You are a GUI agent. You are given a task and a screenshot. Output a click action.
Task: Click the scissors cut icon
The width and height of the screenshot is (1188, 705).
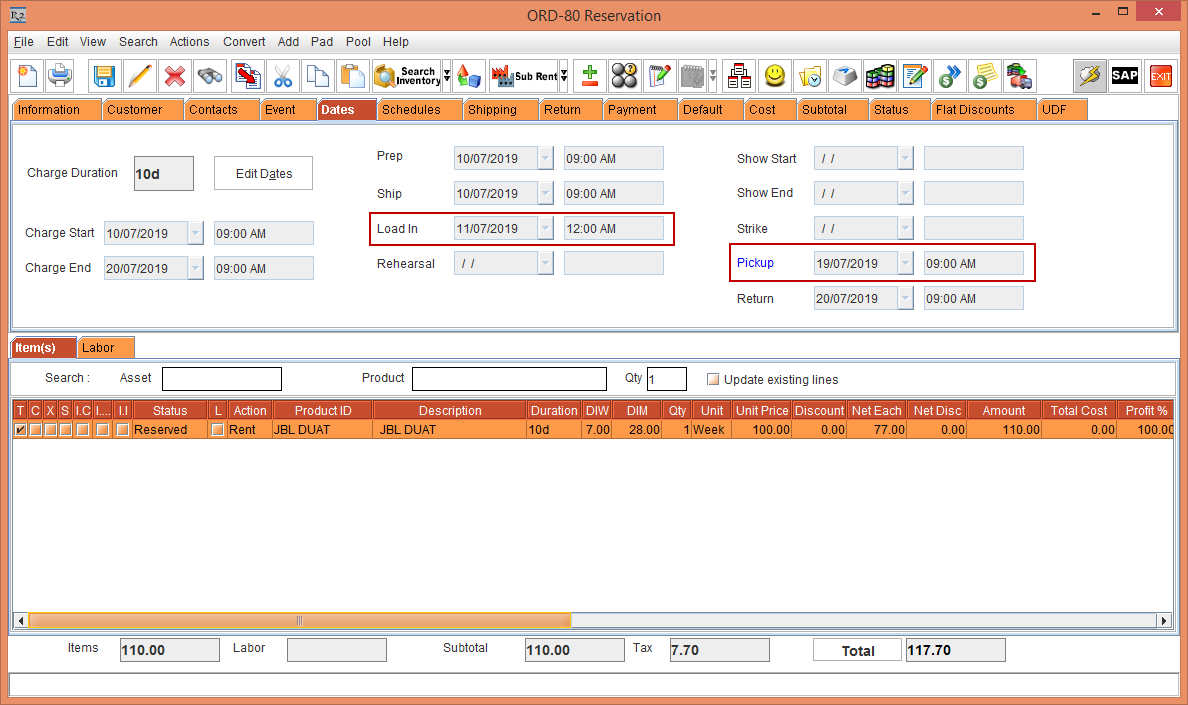(x=283, y=76)
